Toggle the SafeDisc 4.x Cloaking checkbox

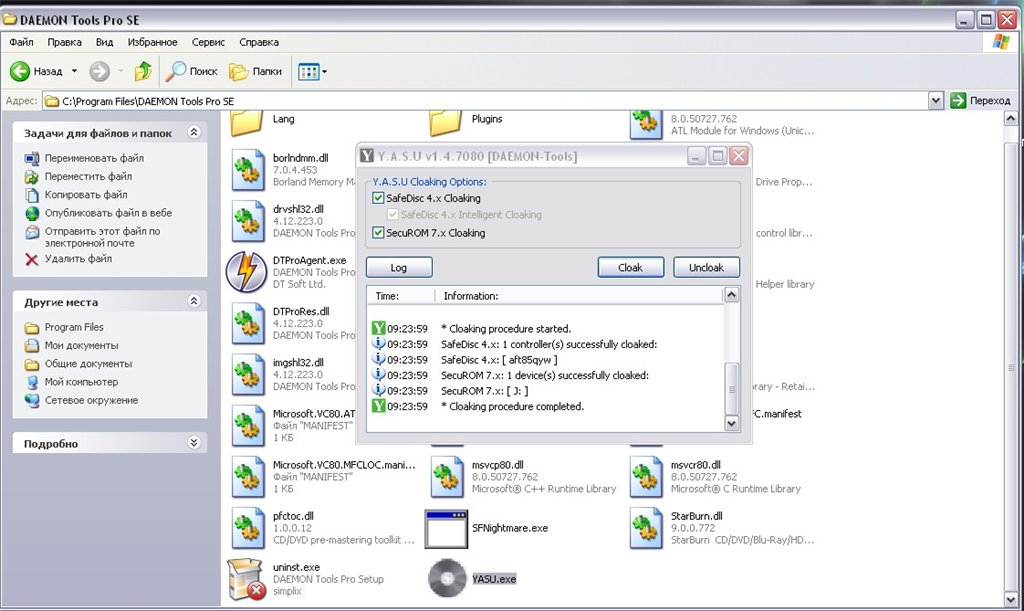[378, 198]
